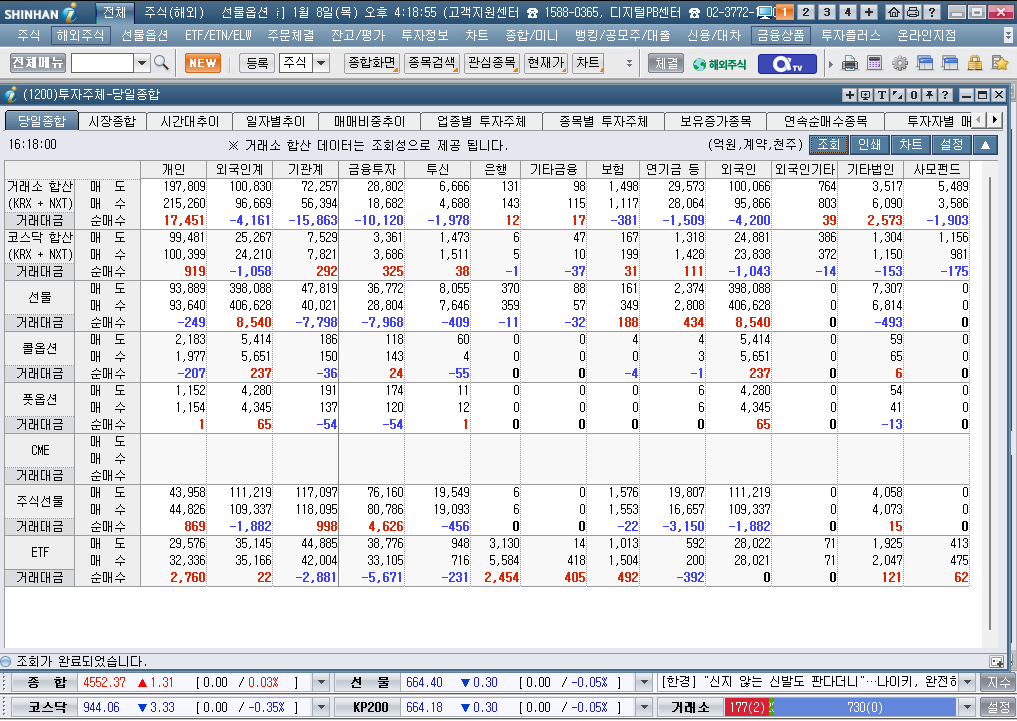Image resolution: width=1017 pixels, height=721 pixels.
Task: Click the toolbar printer icon
Action: tap(850, 64)
